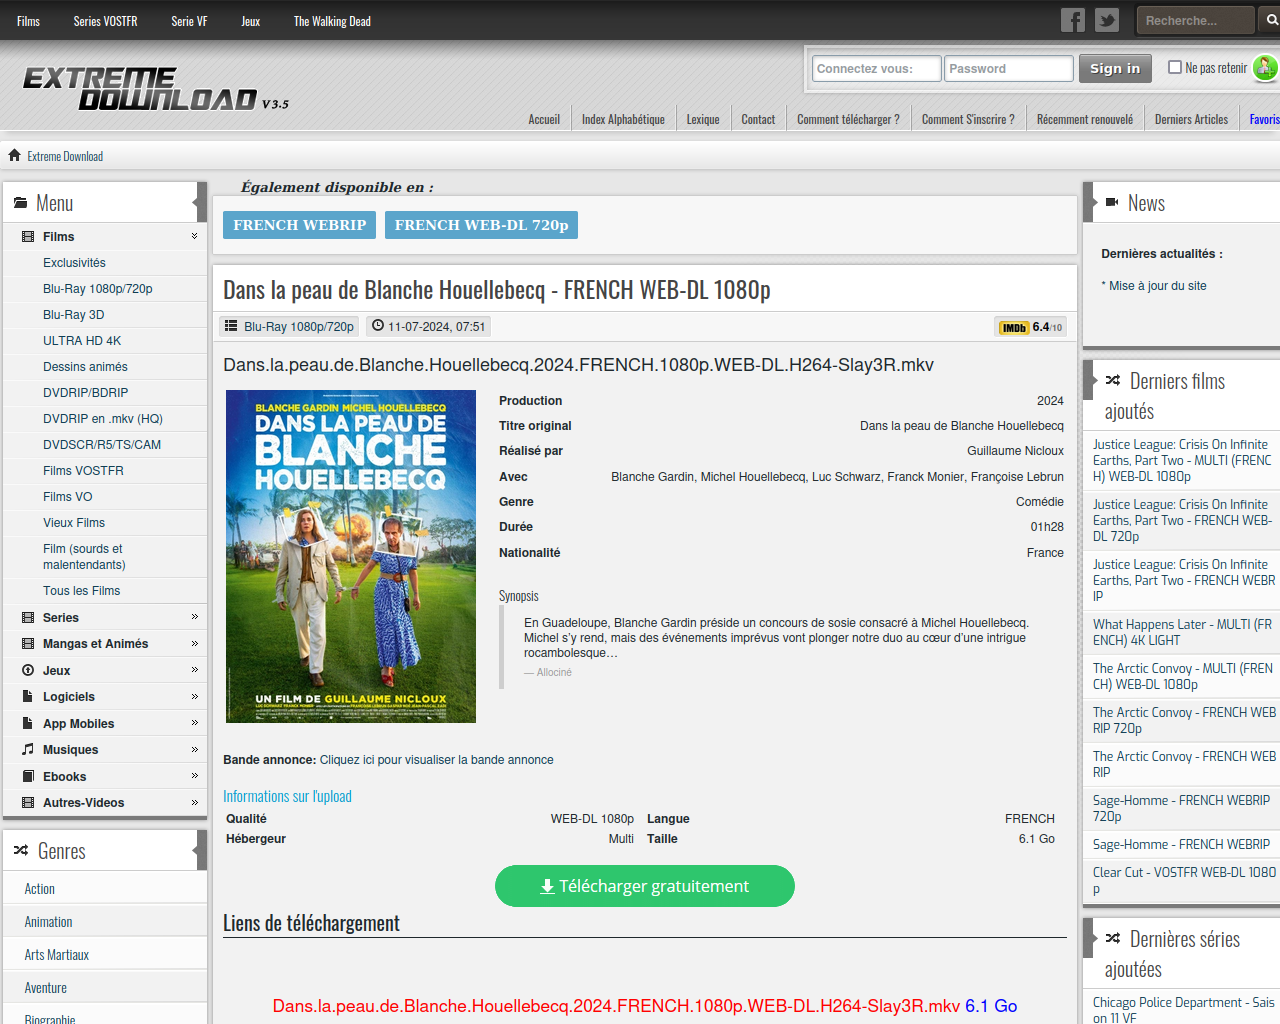Click the home icon in breadcrumb
Image resolution: width=1280 pixels, height=1024 pixels.
(14, 155)
